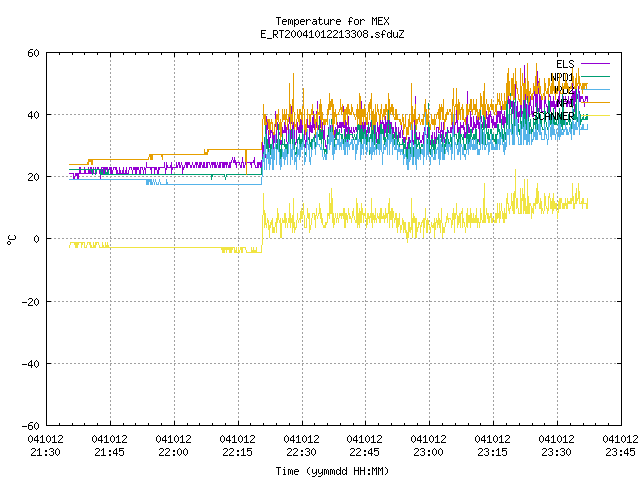Click the 22:00 time tick label

coord(173,452)
